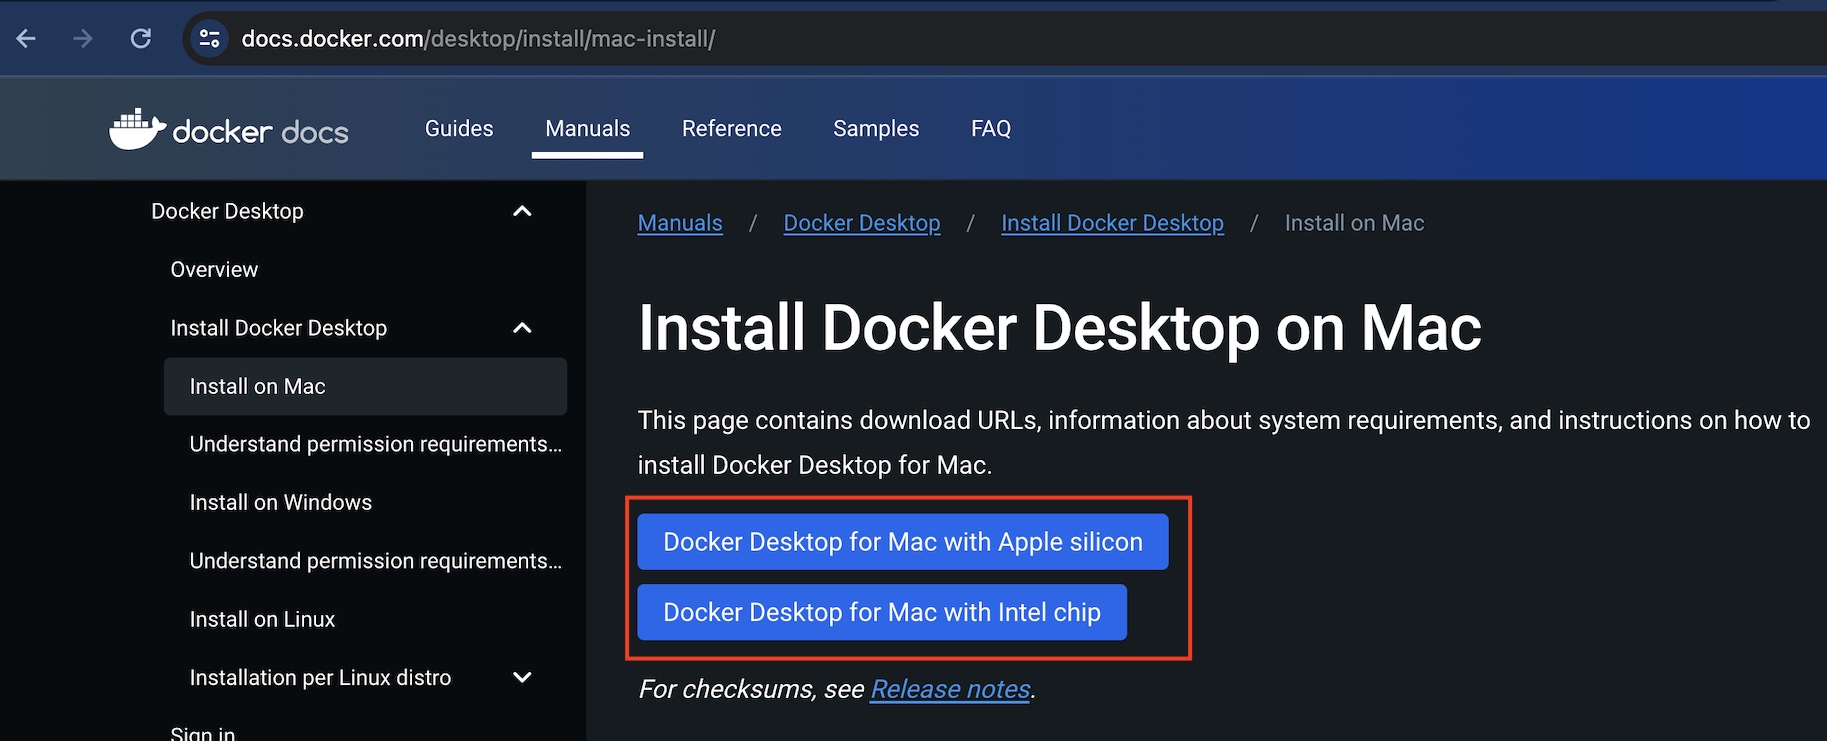This screenshot has height=741, width=1827.
Task: Download Docker Desktop for Mac with Apple silicon
Action: 903,542
